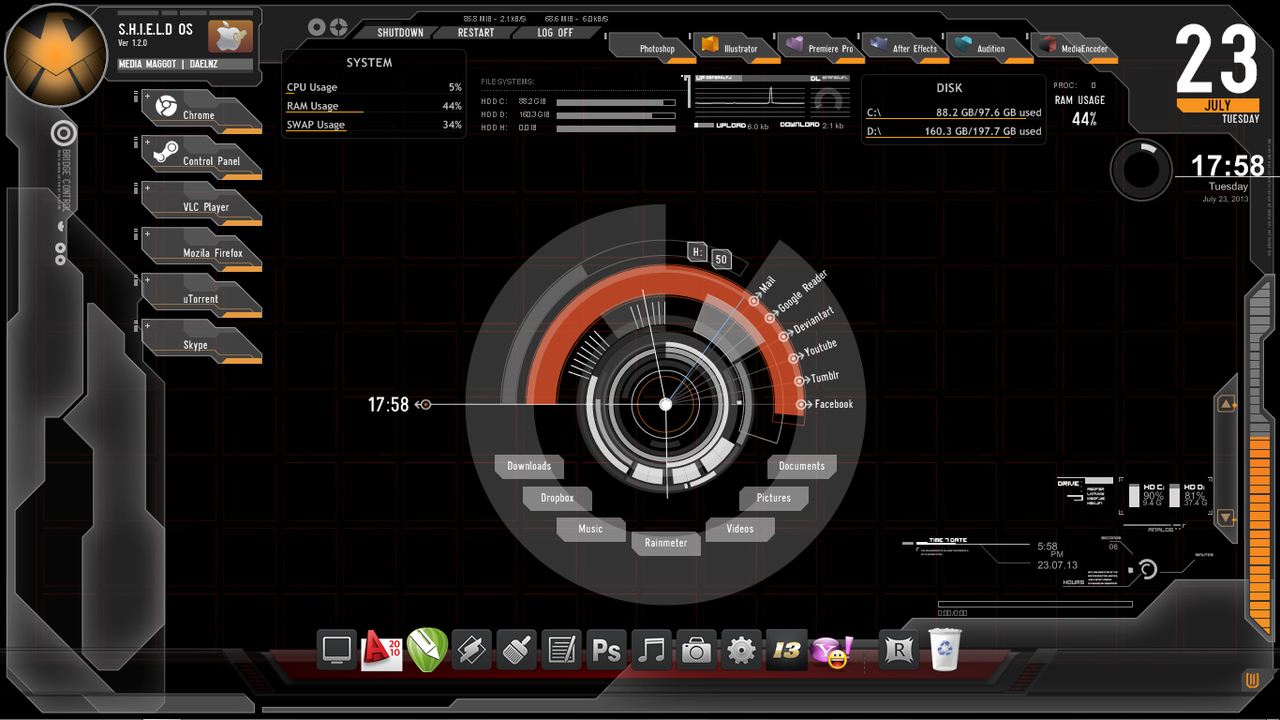This screenshot has height=720, width=1280.
Task: Expand plus sign on uTorrent launcher
Action: coord(147,280)
